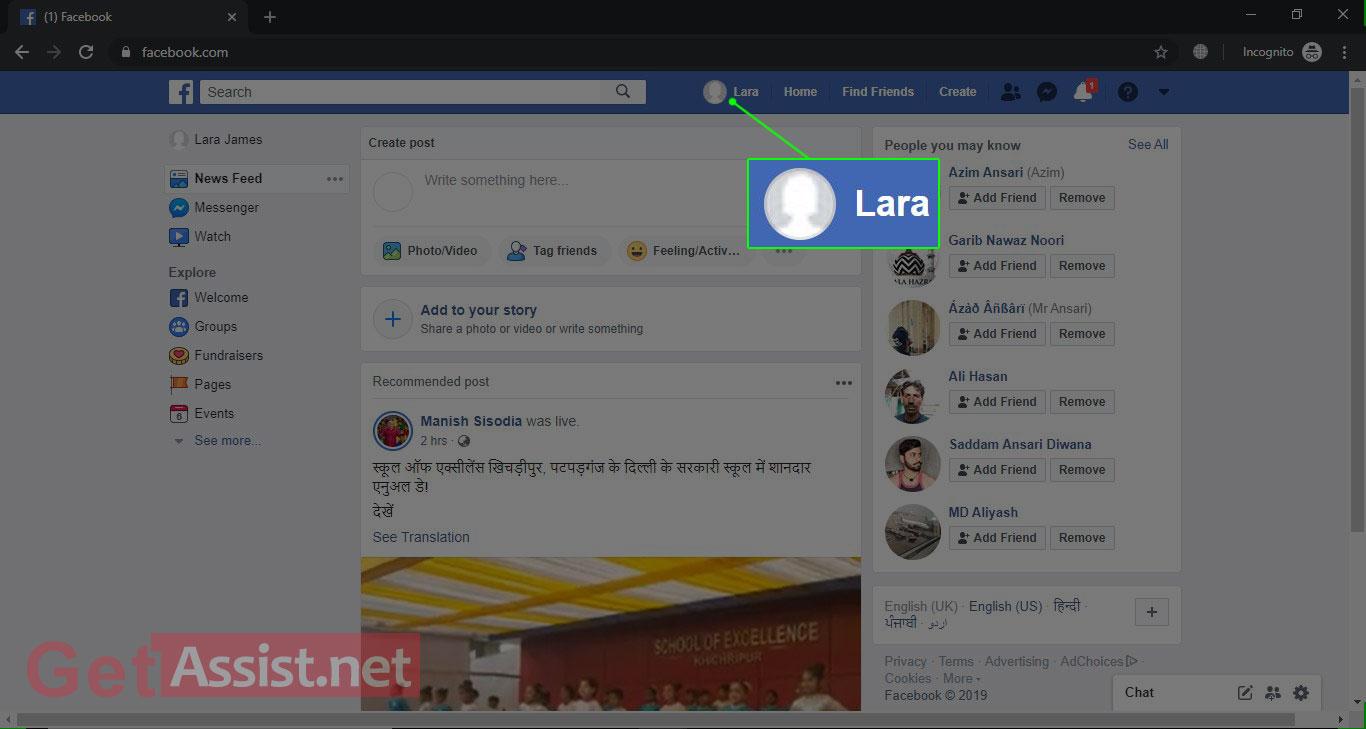Click the Facebook search field
This screenshot has width=1366, height=729.
coord(401,92)
